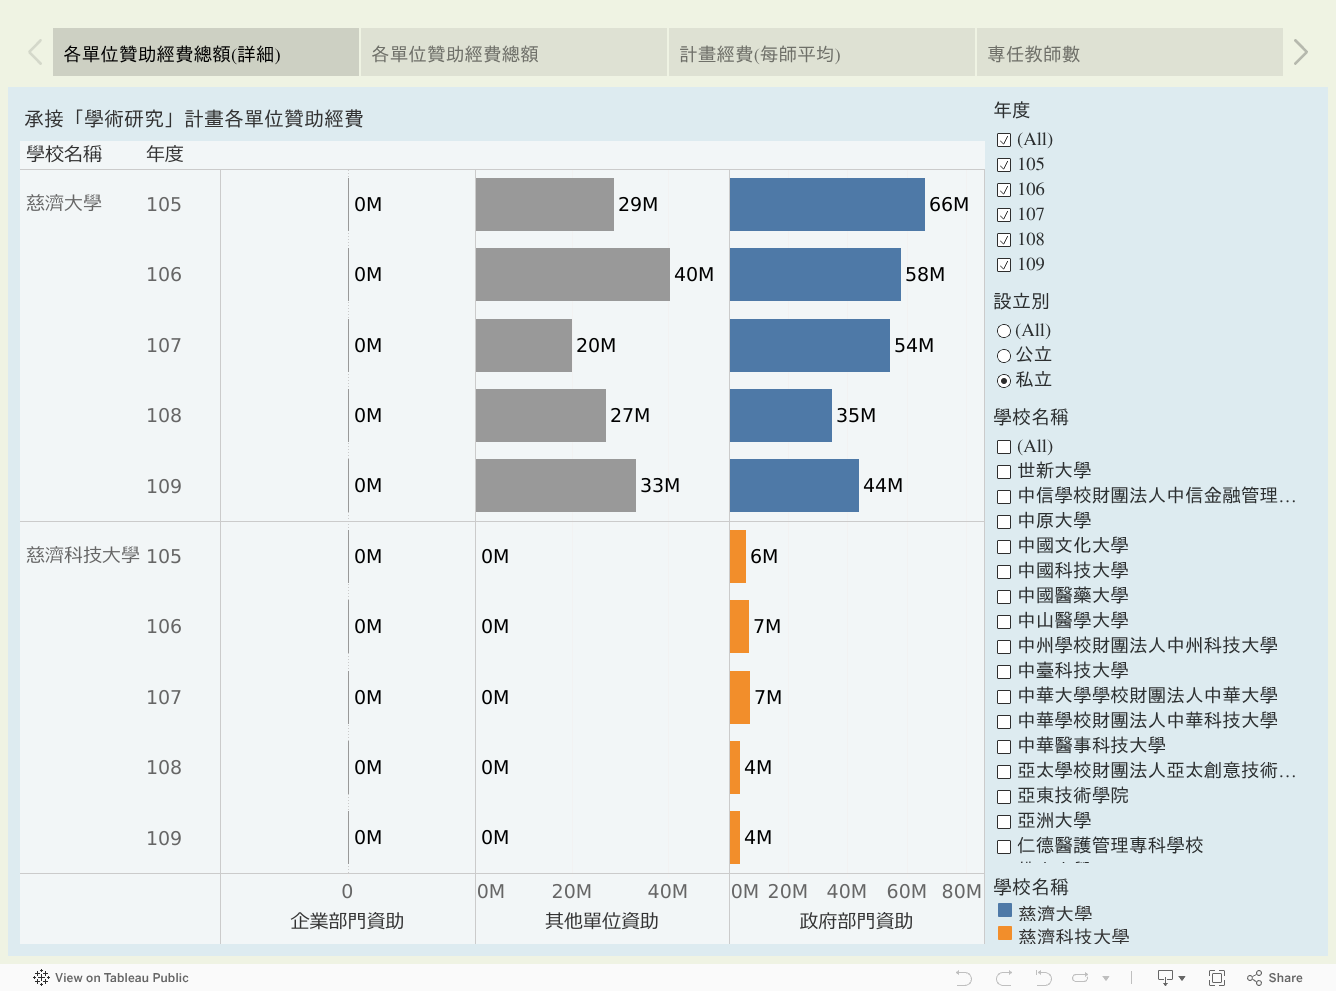This screenshot has width=1336, height=991.
Task: Select the 公立 radio option
Action: coord(1004,355)
